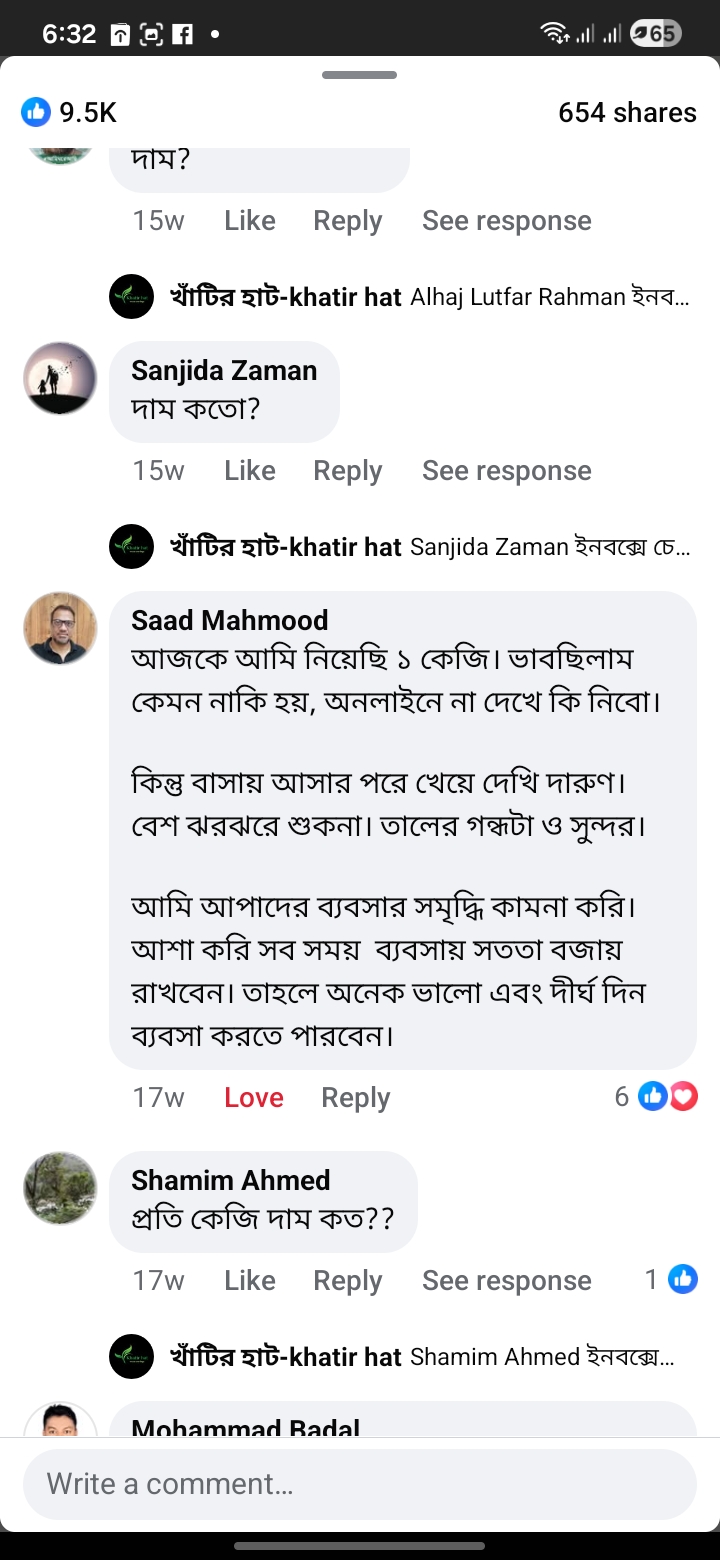
Task: Open Shamim Ahmed's profile picture
Action: 60,1188
